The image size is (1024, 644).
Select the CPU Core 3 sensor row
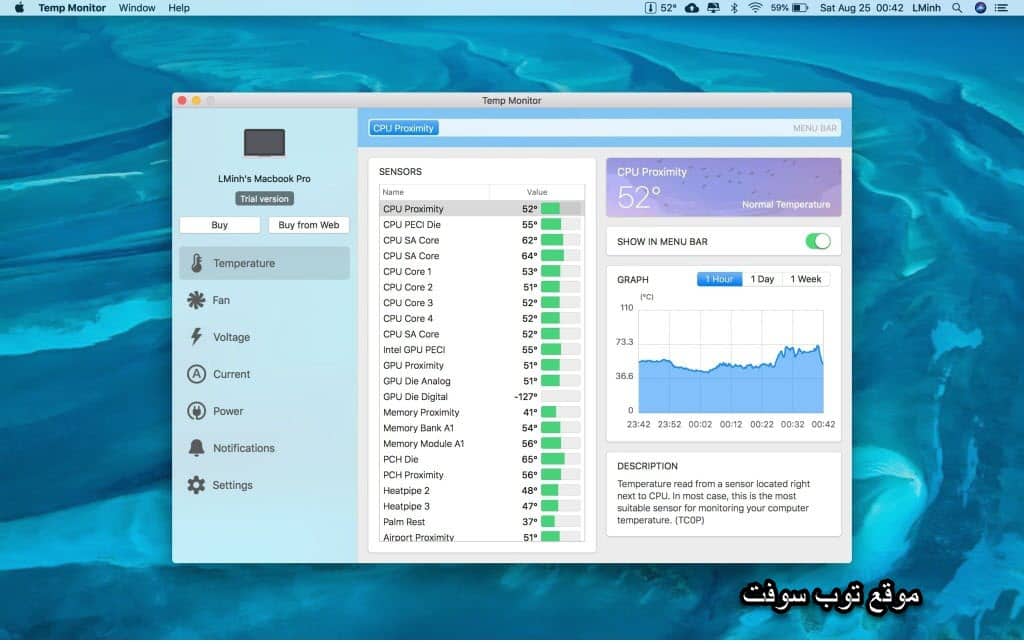click(481, 303)
